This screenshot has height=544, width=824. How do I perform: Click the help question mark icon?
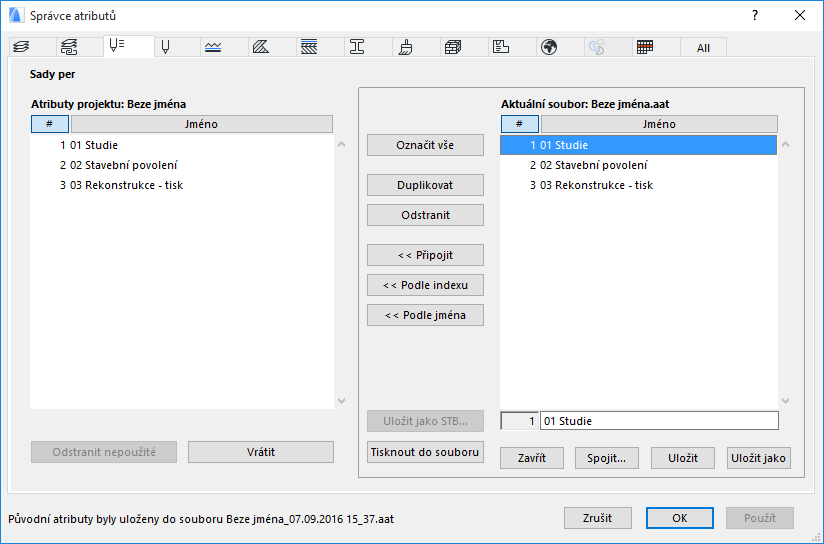click(755, 15)
